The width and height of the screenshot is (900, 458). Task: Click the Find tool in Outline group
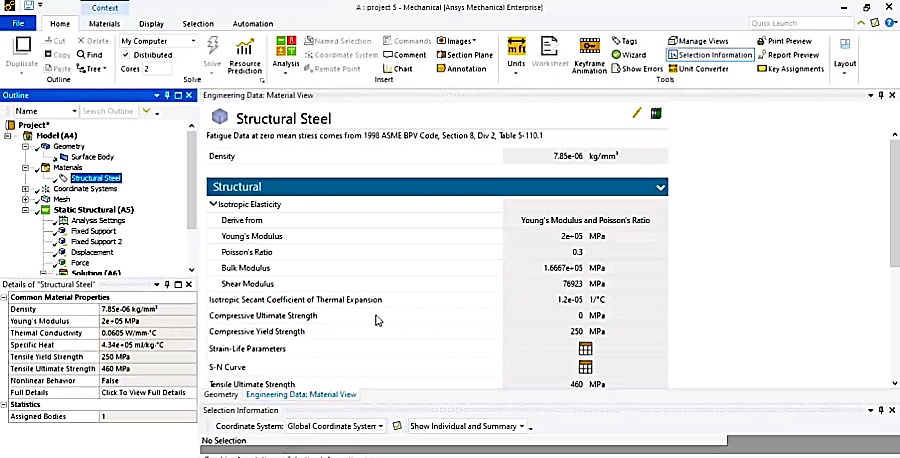pyautogui.click(x=90, y=55)
